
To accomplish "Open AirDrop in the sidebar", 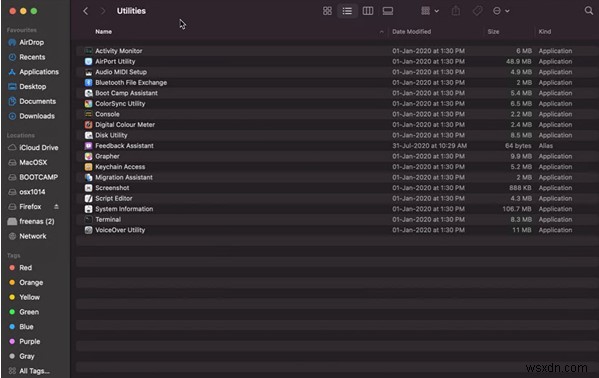I will (x=32, y=42).
